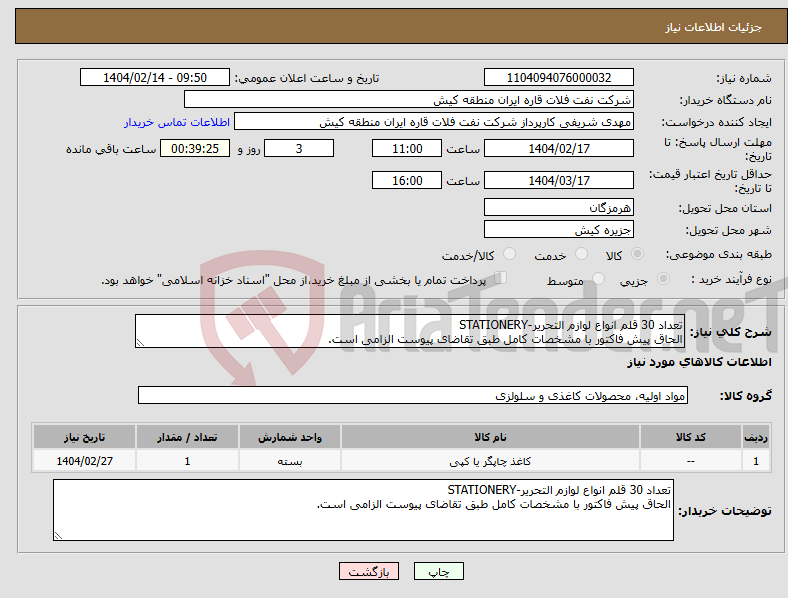788x598 pixels.
Task: Click the واحد شمارش column header
Action: tap(290, 437)
